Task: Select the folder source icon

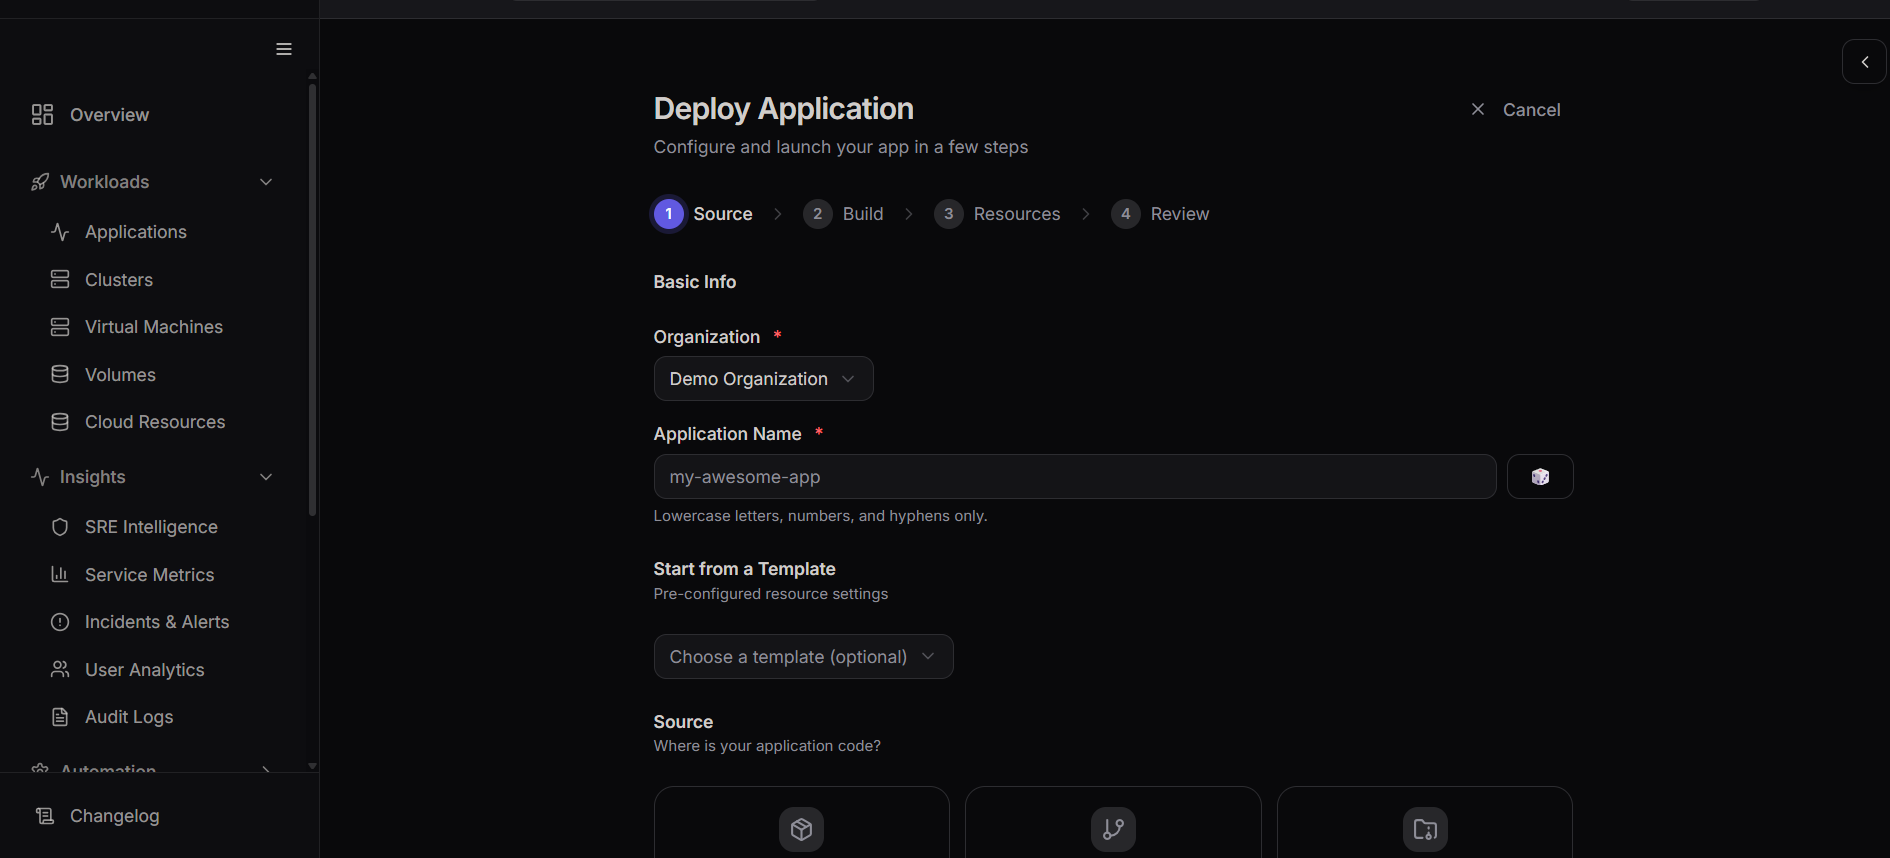Action: click(1425, 829)
